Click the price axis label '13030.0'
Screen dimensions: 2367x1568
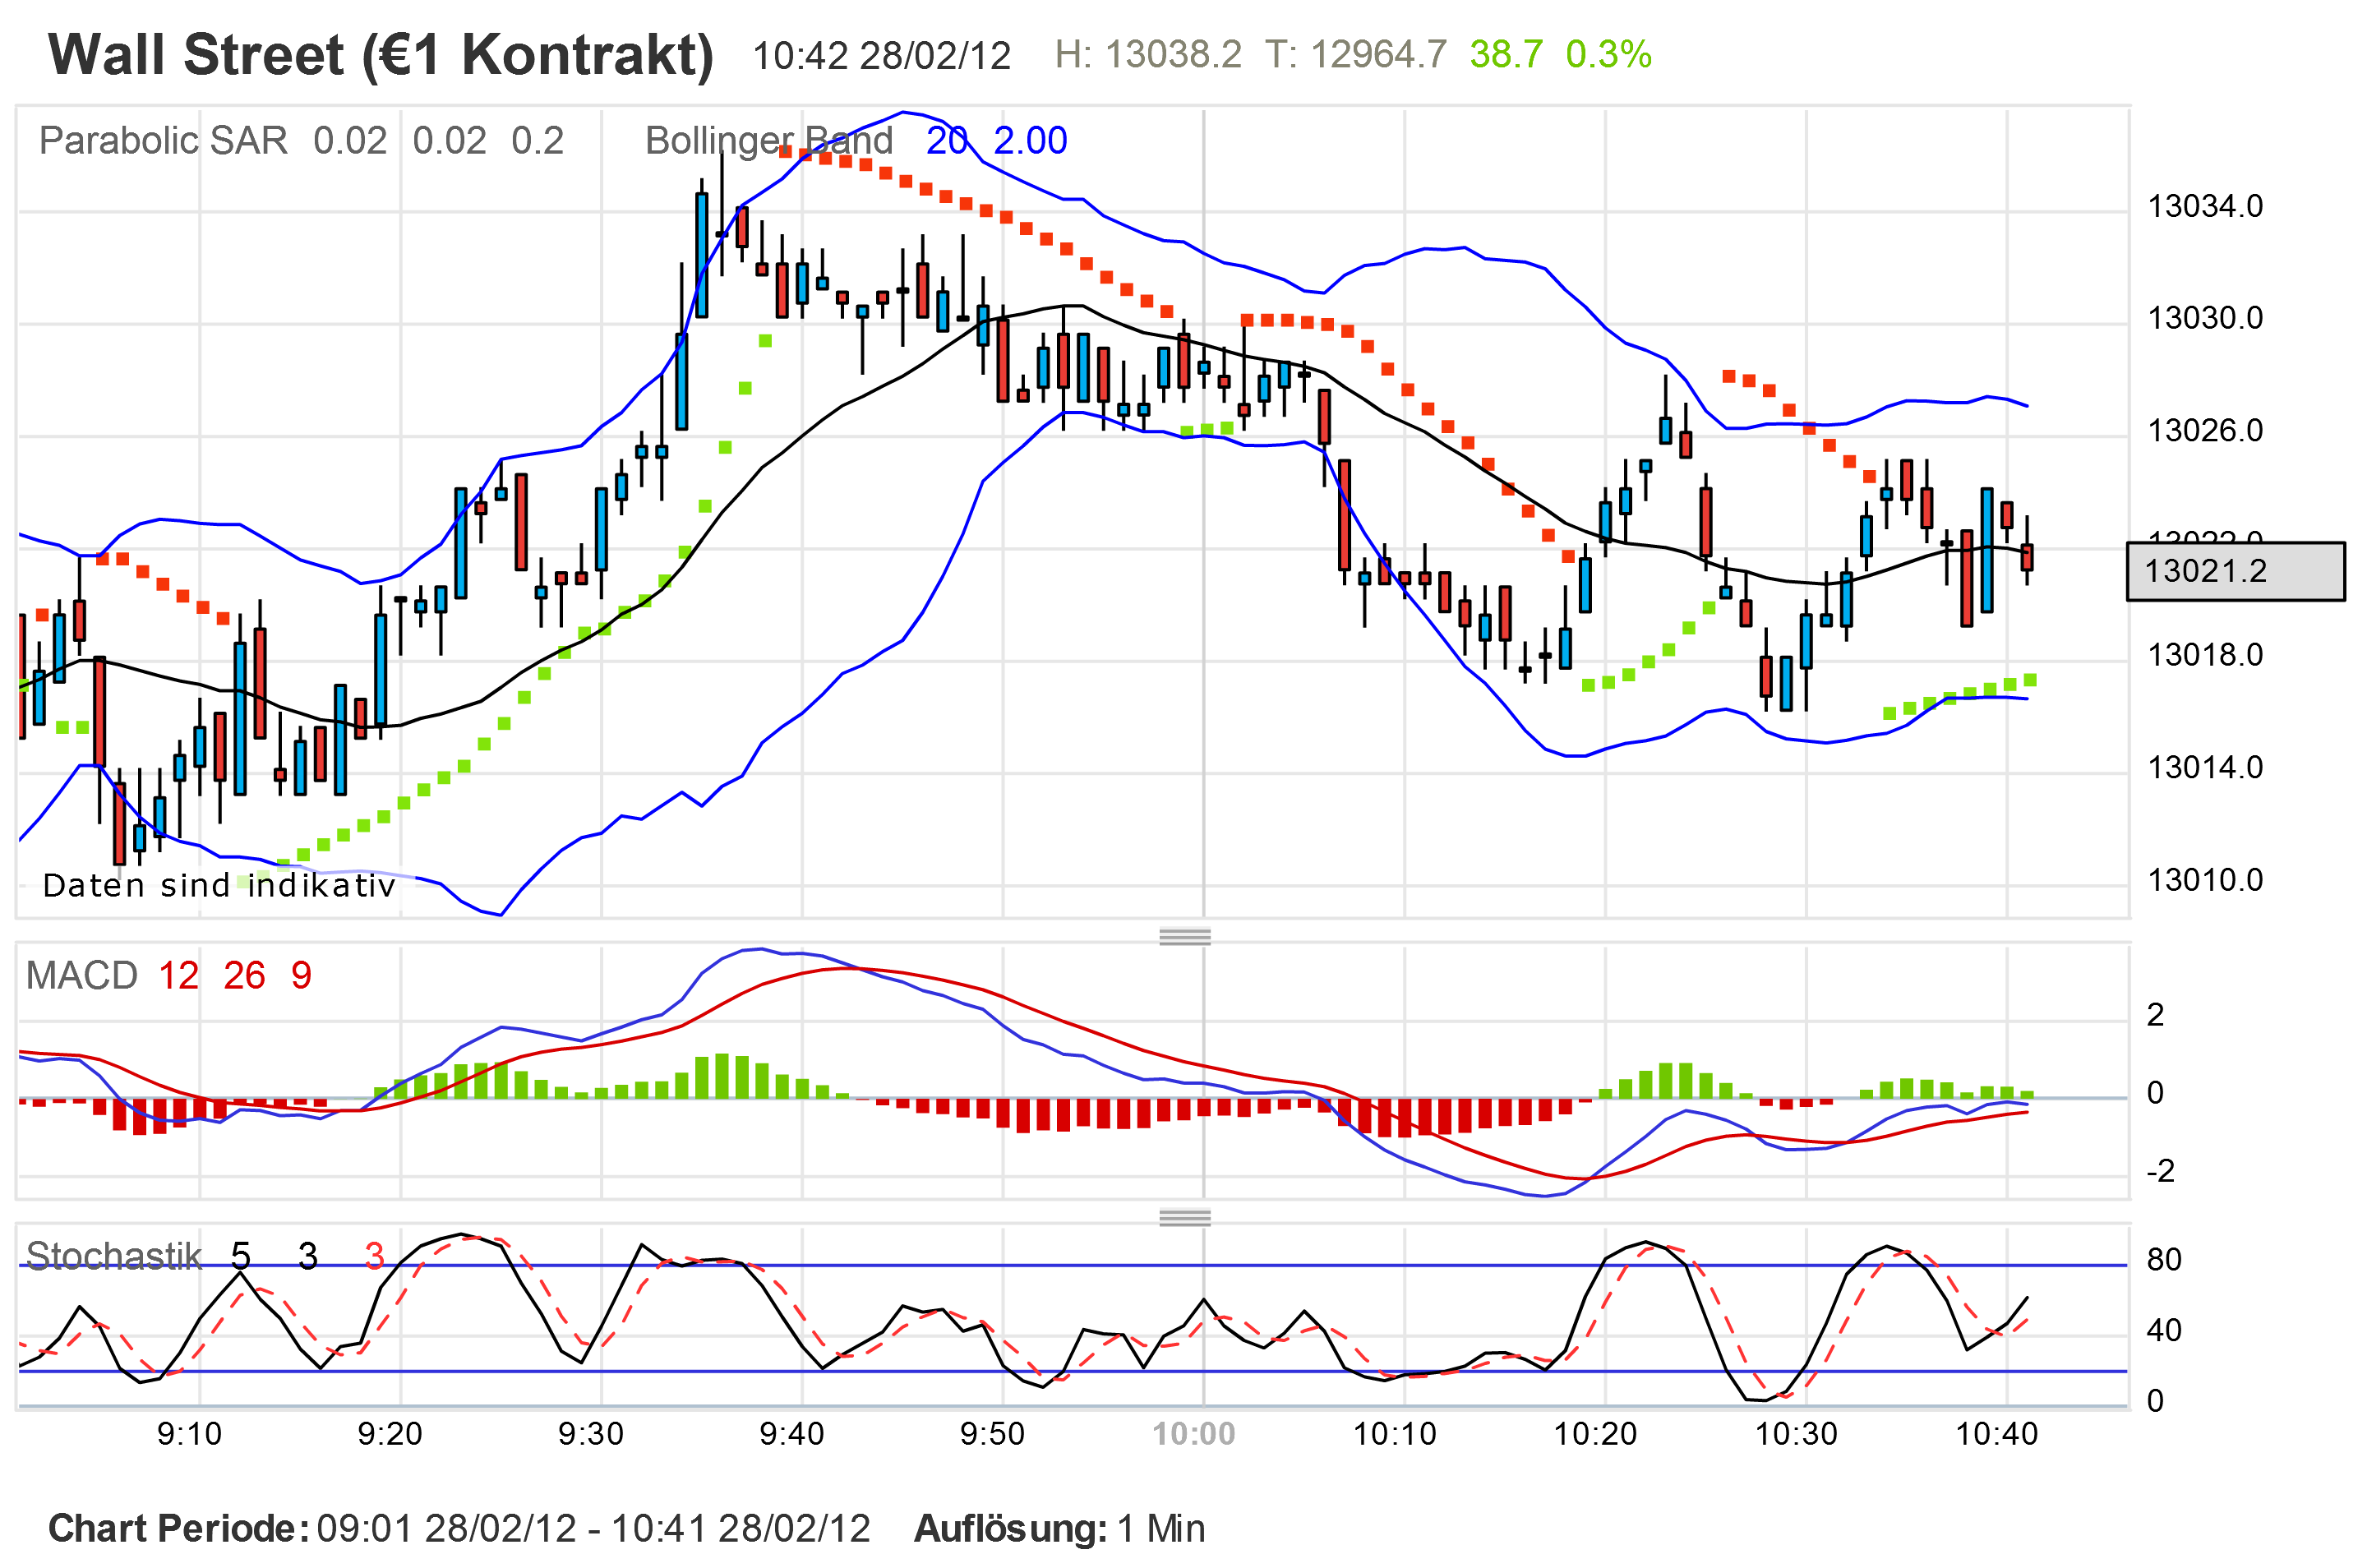click(2205, 319)
